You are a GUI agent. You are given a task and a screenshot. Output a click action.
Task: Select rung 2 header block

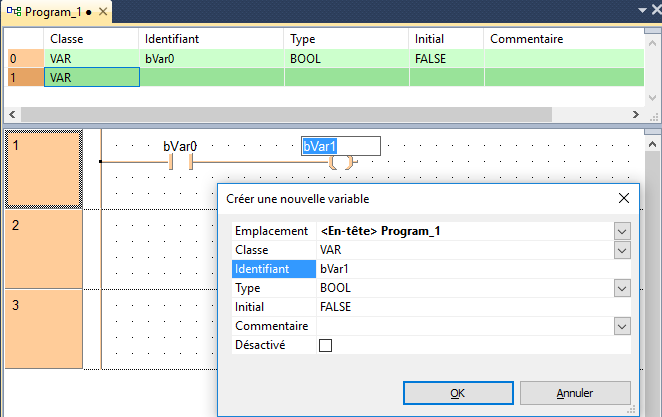pos(42,248)
